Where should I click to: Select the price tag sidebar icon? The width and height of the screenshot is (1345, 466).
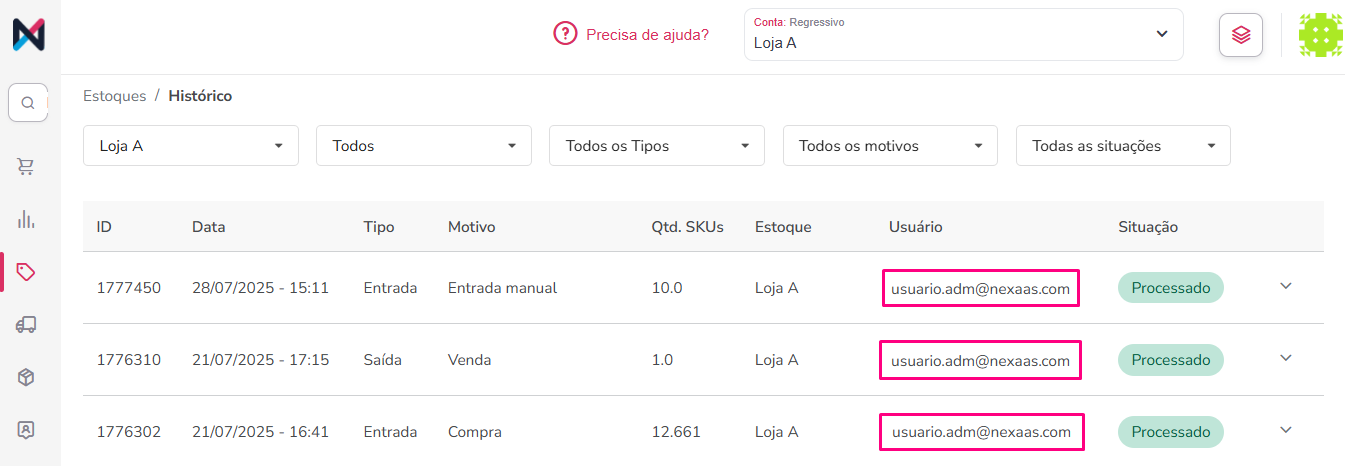point(27,272)
